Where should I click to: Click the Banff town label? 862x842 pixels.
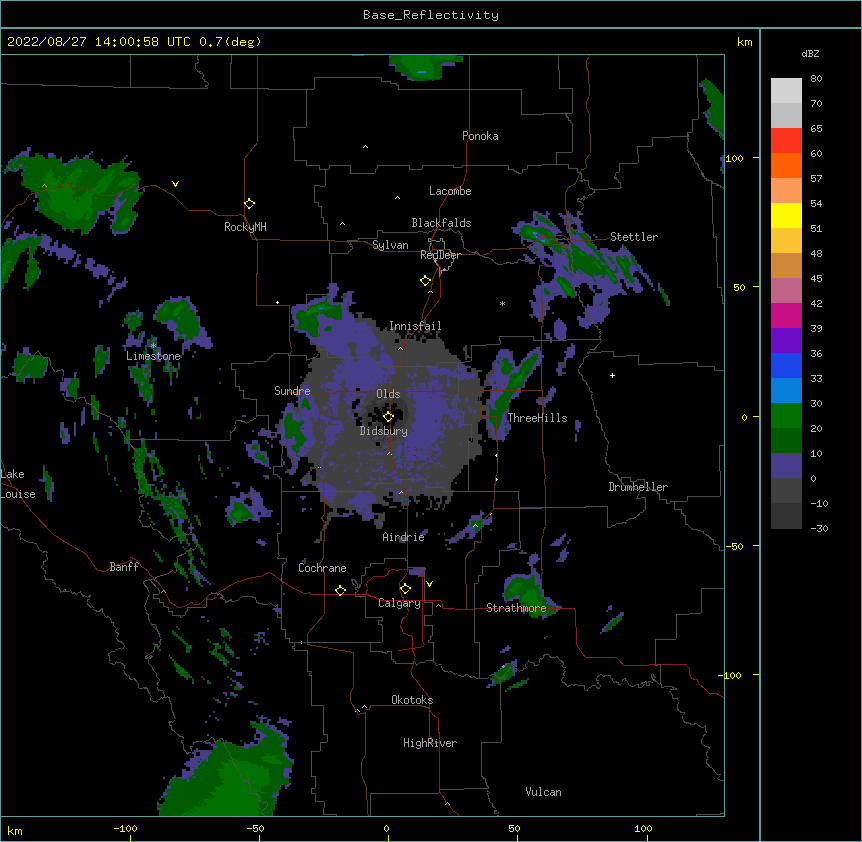click(124, 567)
